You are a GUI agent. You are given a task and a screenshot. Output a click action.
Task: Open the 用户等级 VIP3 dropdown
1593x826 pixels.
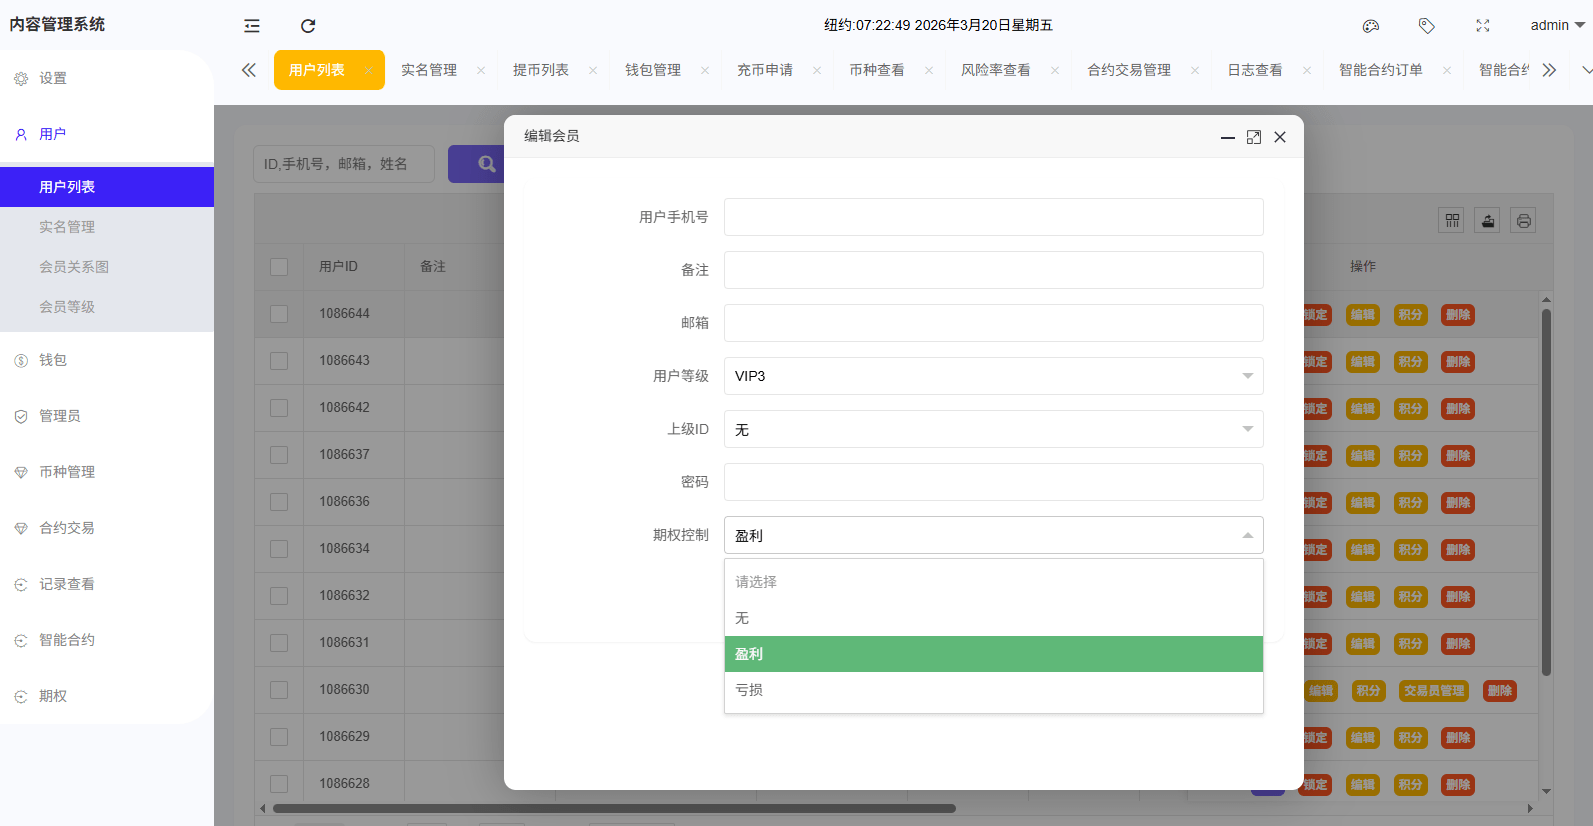point(993,376)
